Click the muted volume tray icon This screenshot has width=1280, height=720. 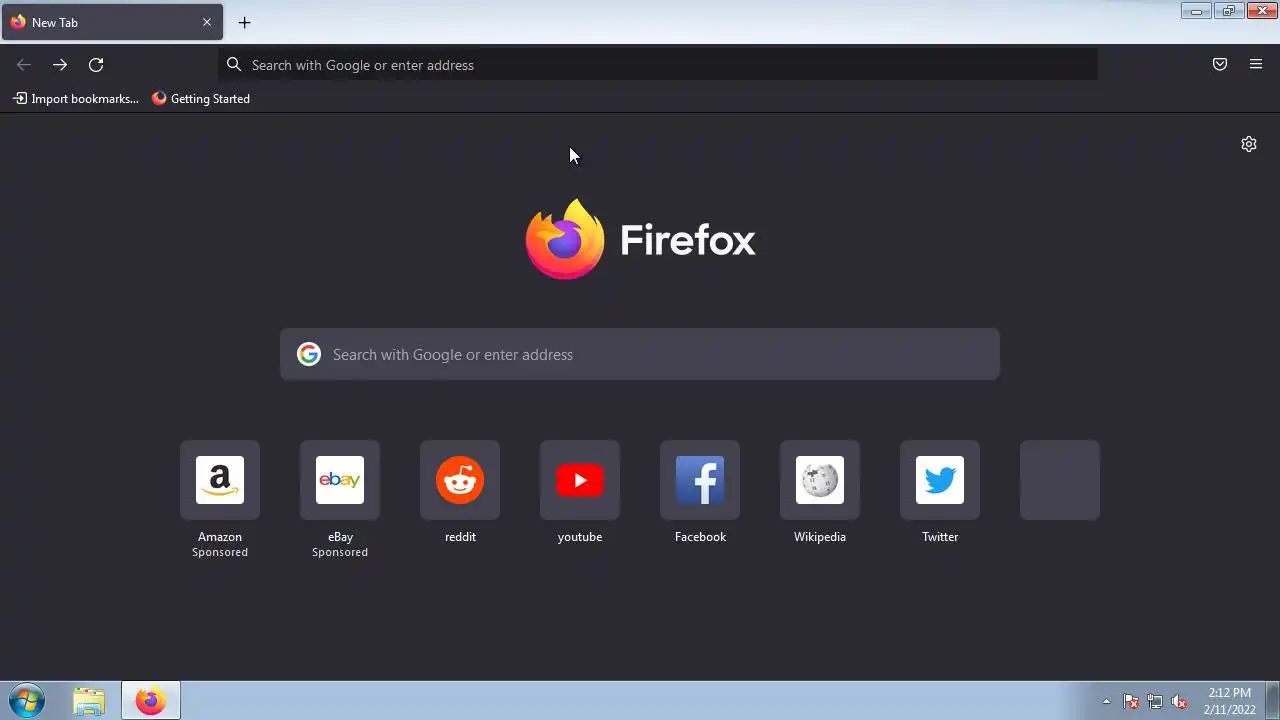[x=1179, y=702]
